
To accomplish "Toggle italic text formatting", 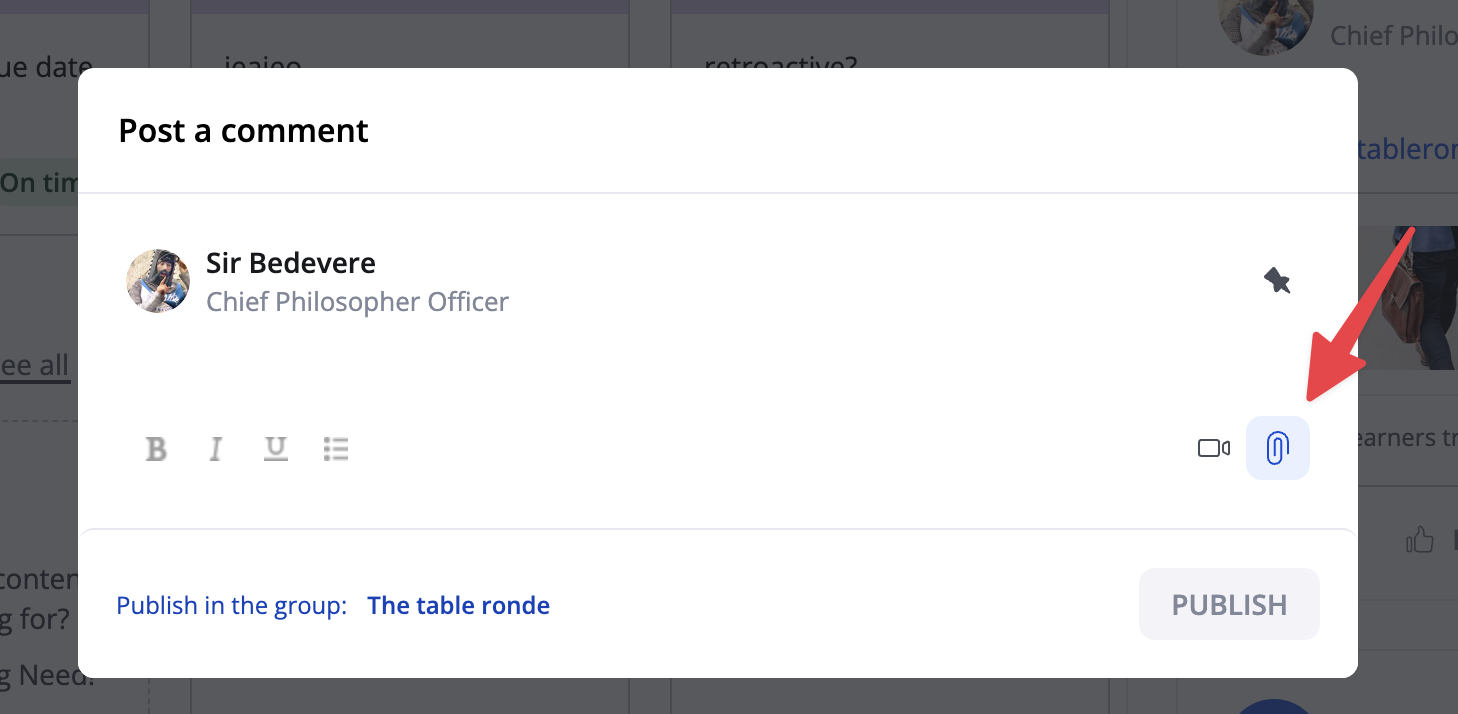I will pos(215,449).
